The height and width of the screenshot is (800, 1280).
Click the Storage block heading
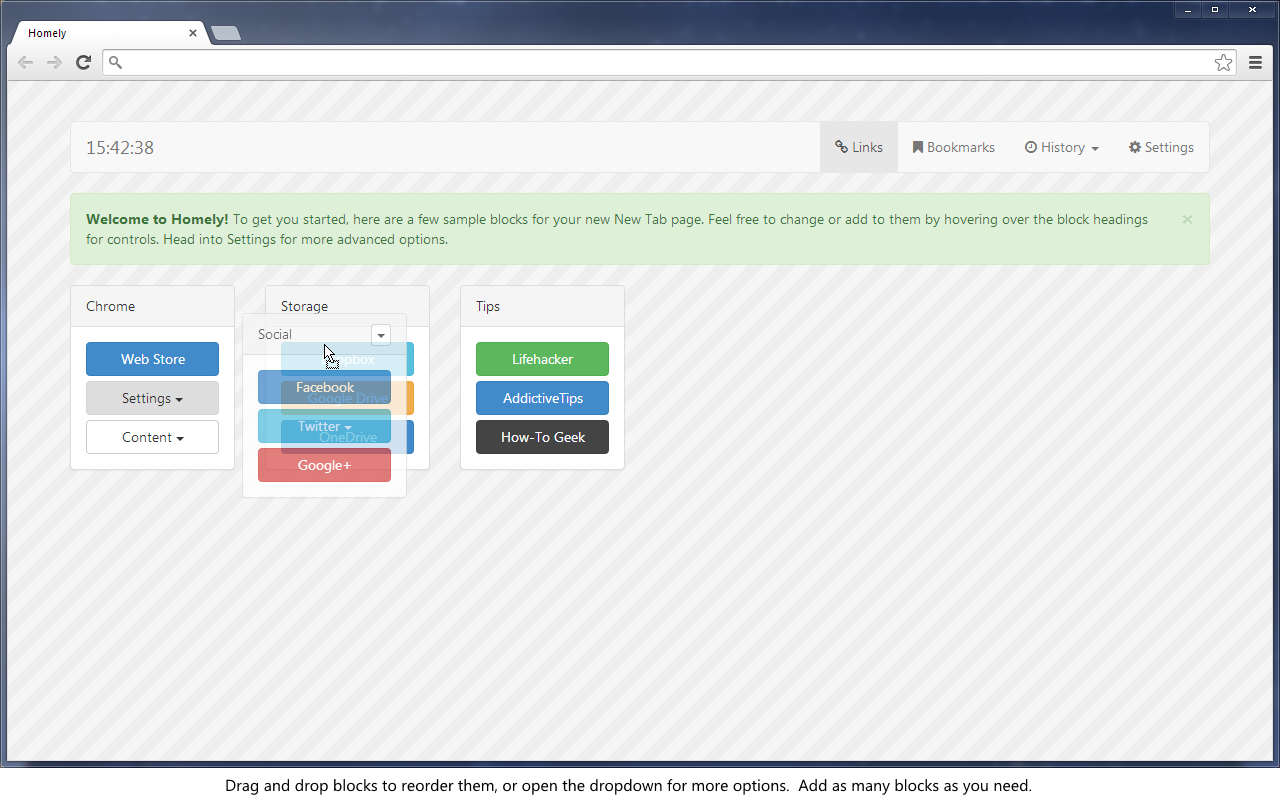coord(347,304)
